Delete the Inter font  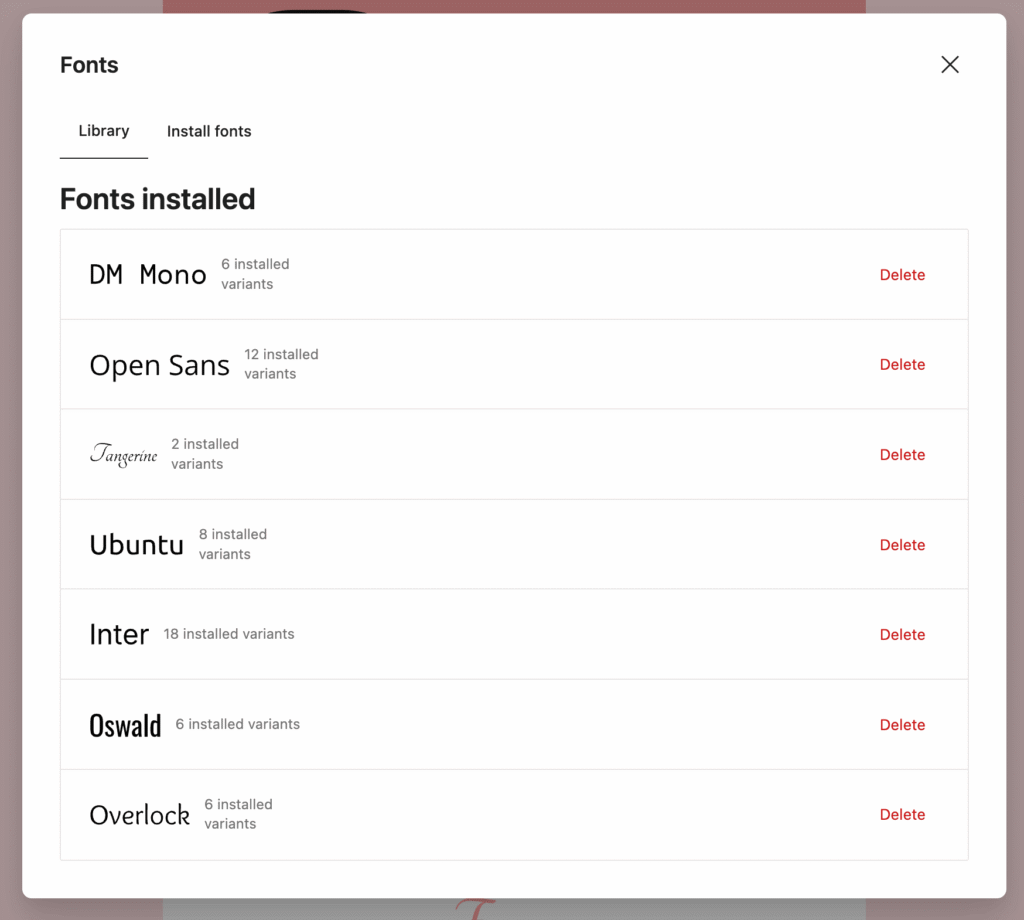click(x=902, y=634)
